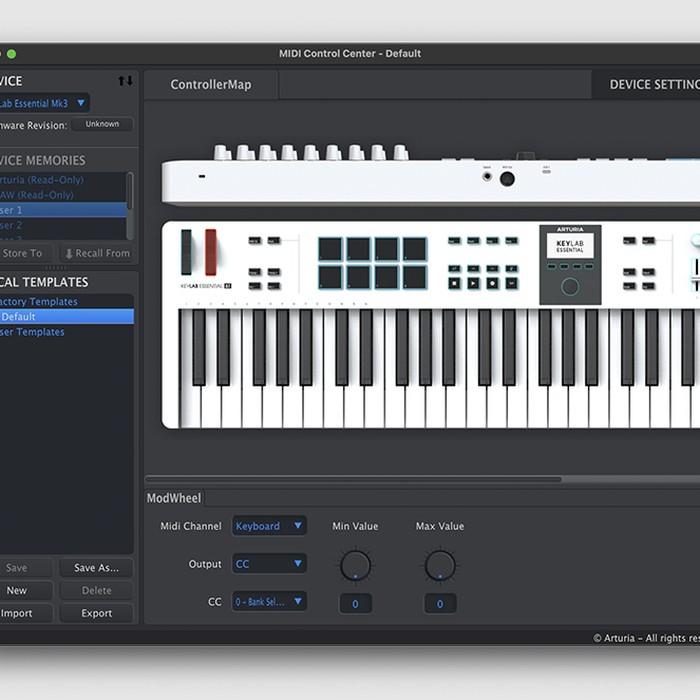
Task: Select the Tap tempo button beside Record
Action: tap(512, 283)
